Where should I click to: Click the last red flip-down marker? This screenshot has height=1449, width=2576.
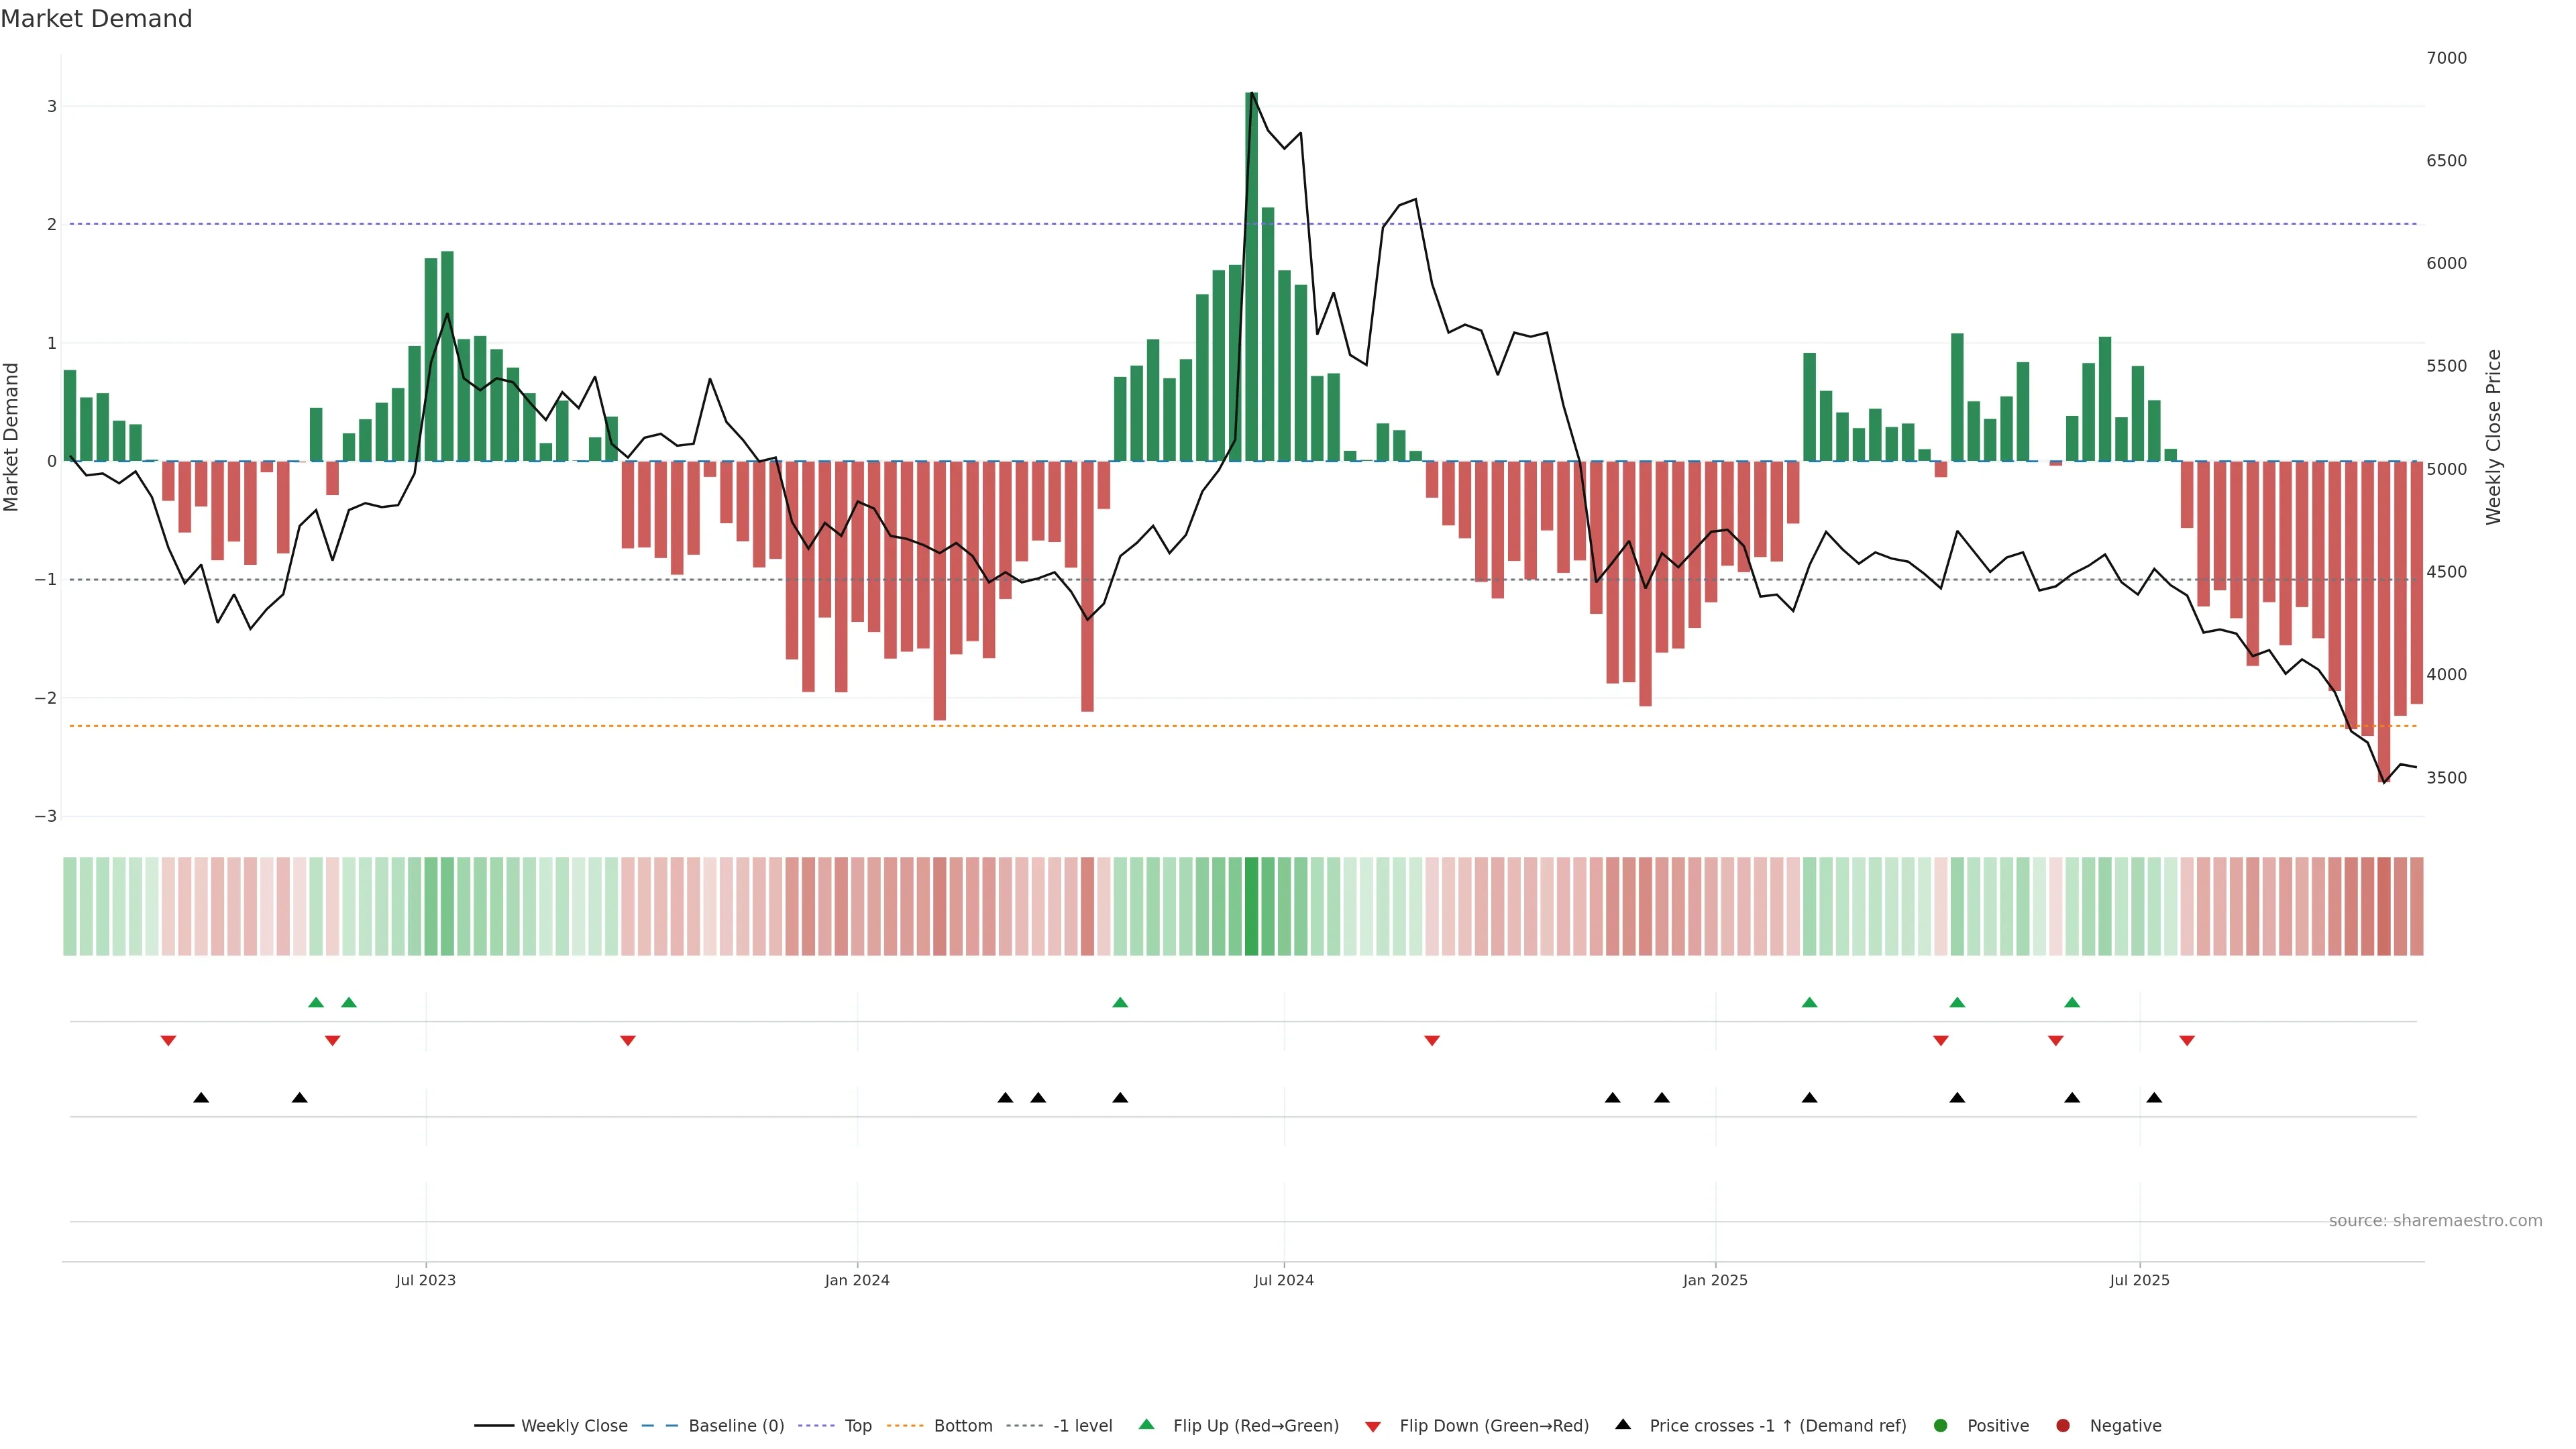tap(2187, 1041)
